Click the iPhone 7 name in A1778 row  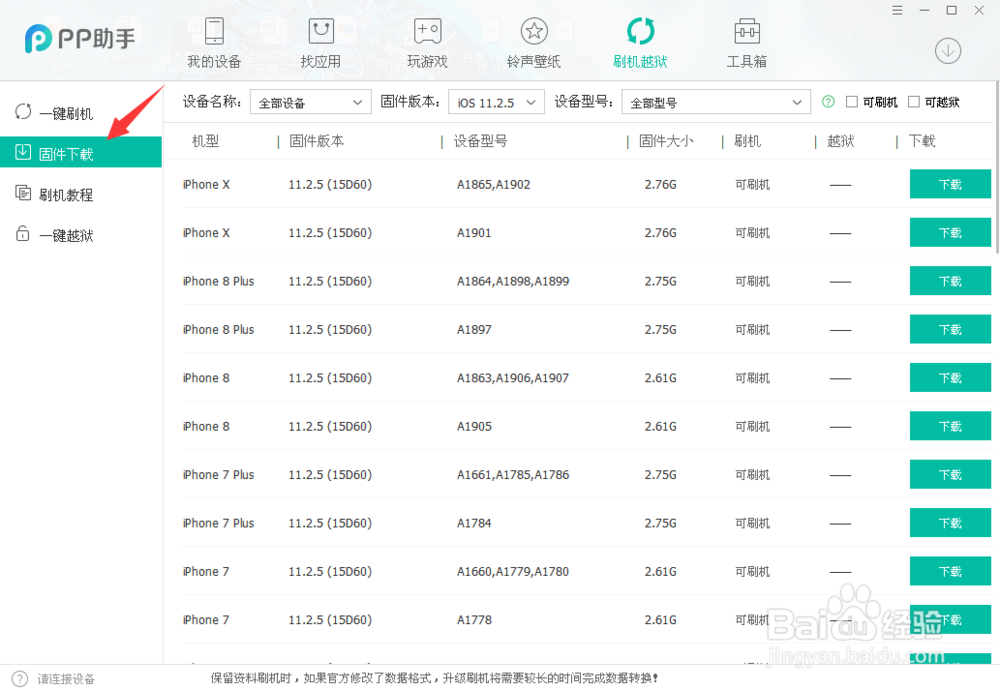click(205, 620)
